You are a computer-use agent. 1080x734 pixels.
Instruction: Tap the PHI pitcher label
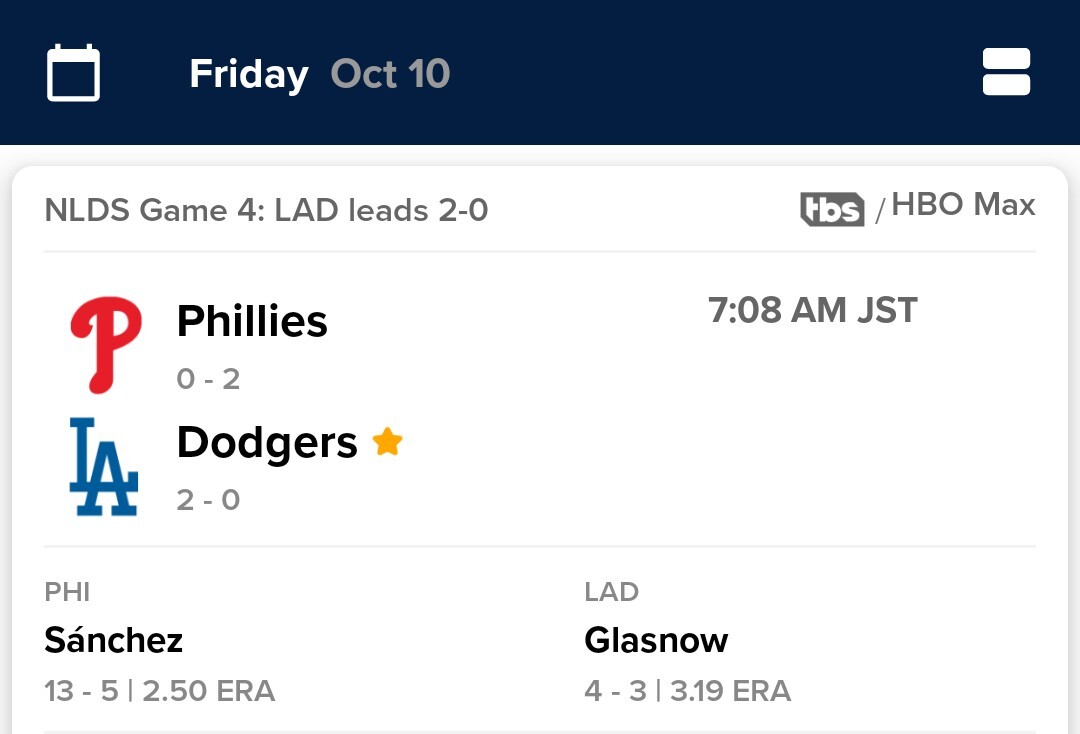(67, 592)
